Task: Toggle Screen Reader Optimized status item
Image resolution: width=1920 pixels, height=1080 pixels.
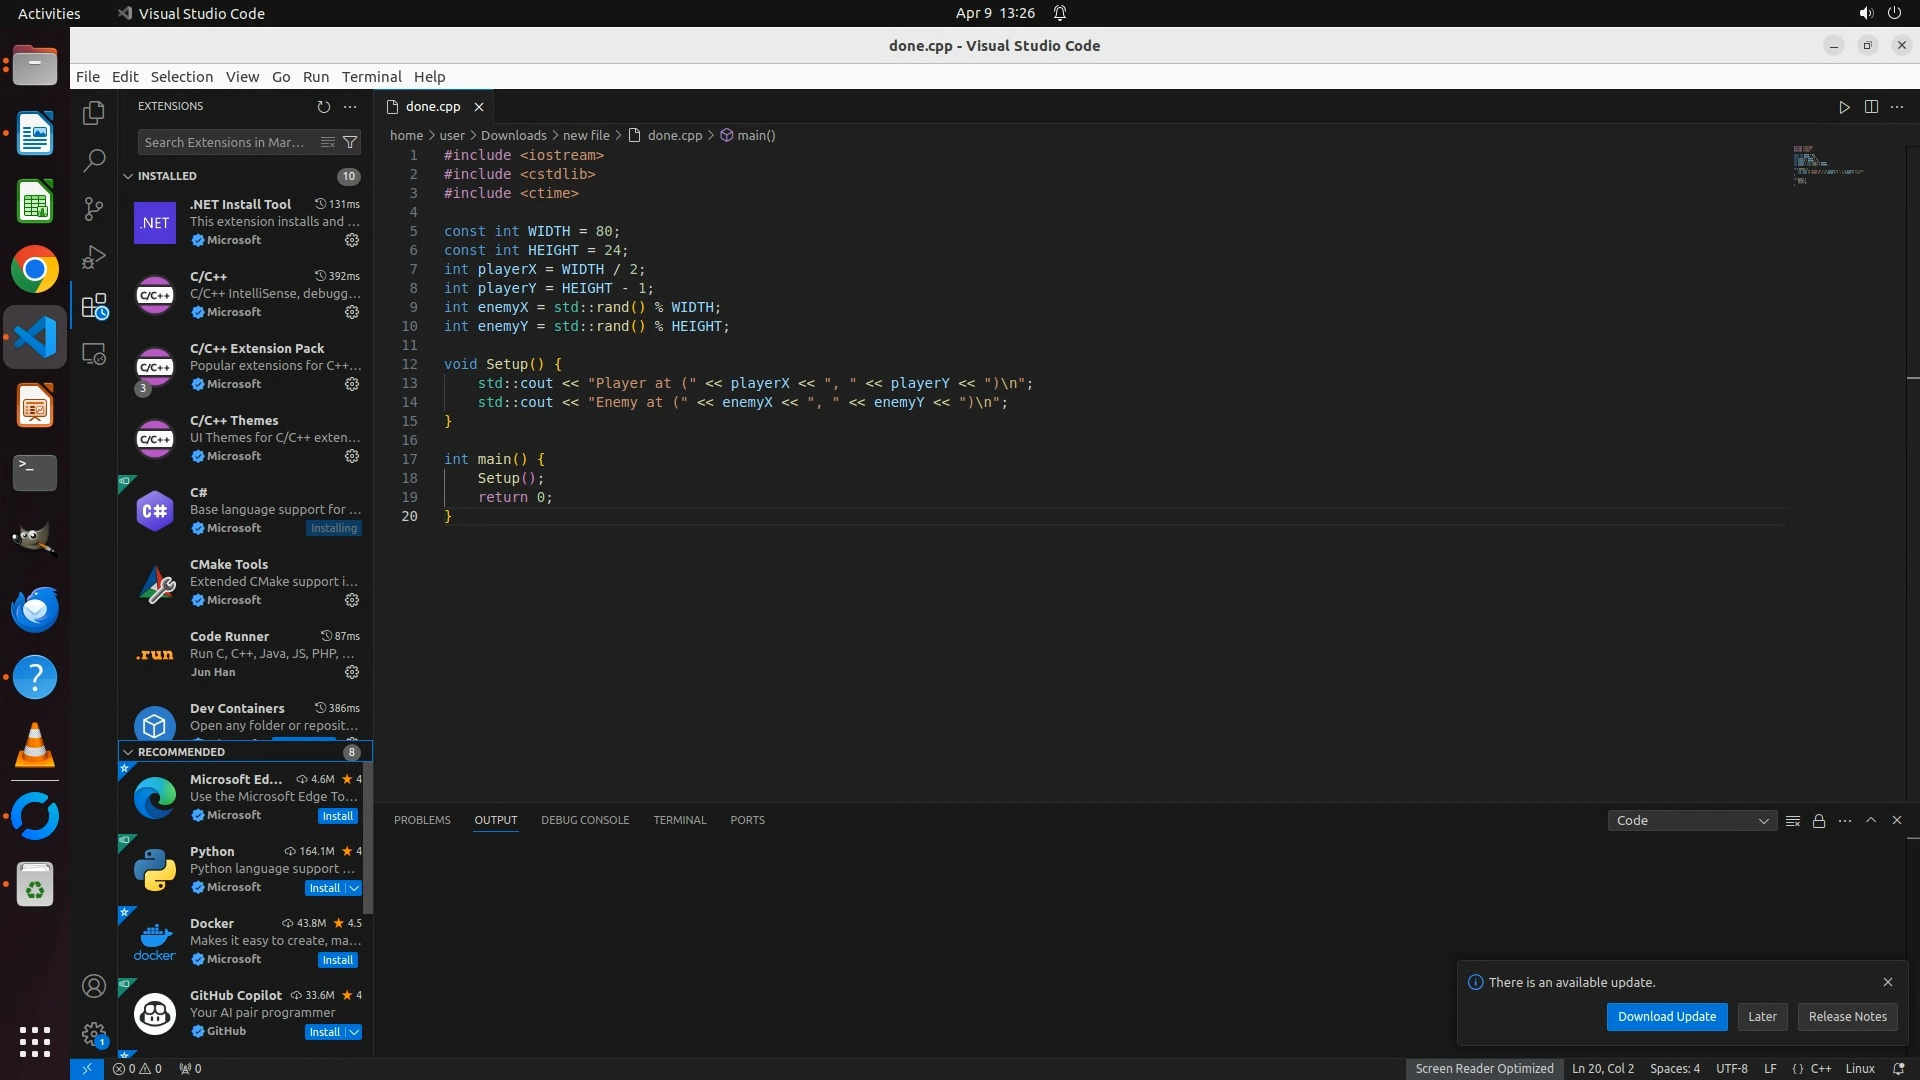Action: pyautogui.click(x=1484, y=1068)
